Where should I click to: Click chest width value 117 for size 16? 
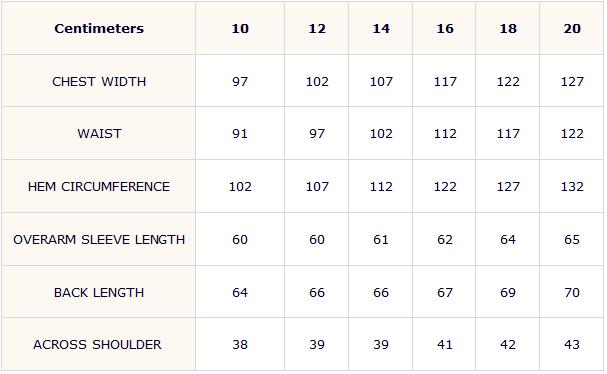pos(444,82)
